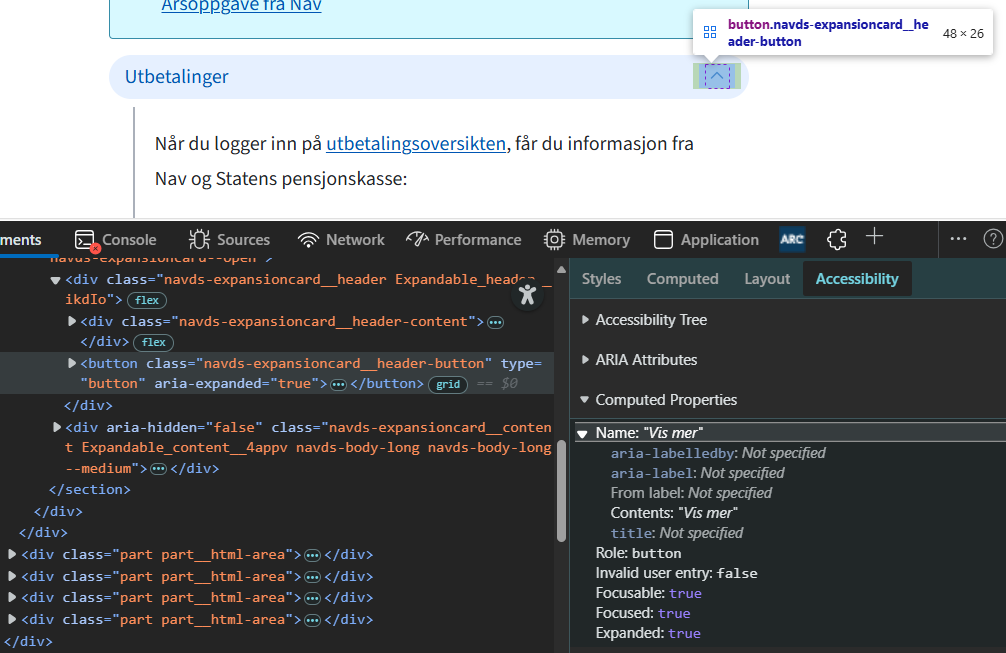Image resolution: width=1006 pixels, height=653 pixels.
Task: Click the ellipsis badge after header-content div
Action: click(495, 322)
